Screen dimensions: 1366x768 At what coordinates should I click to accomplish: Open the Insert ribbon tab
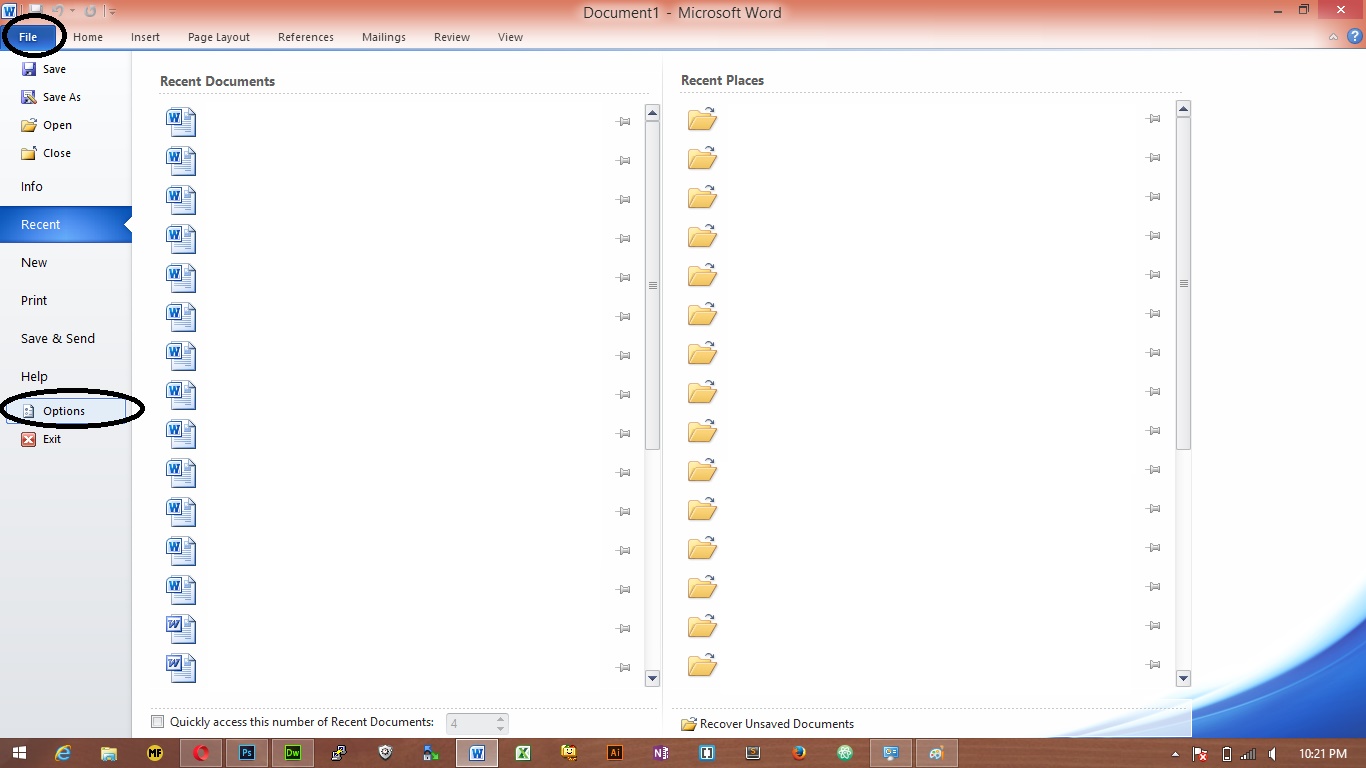[x=145, y=37]
